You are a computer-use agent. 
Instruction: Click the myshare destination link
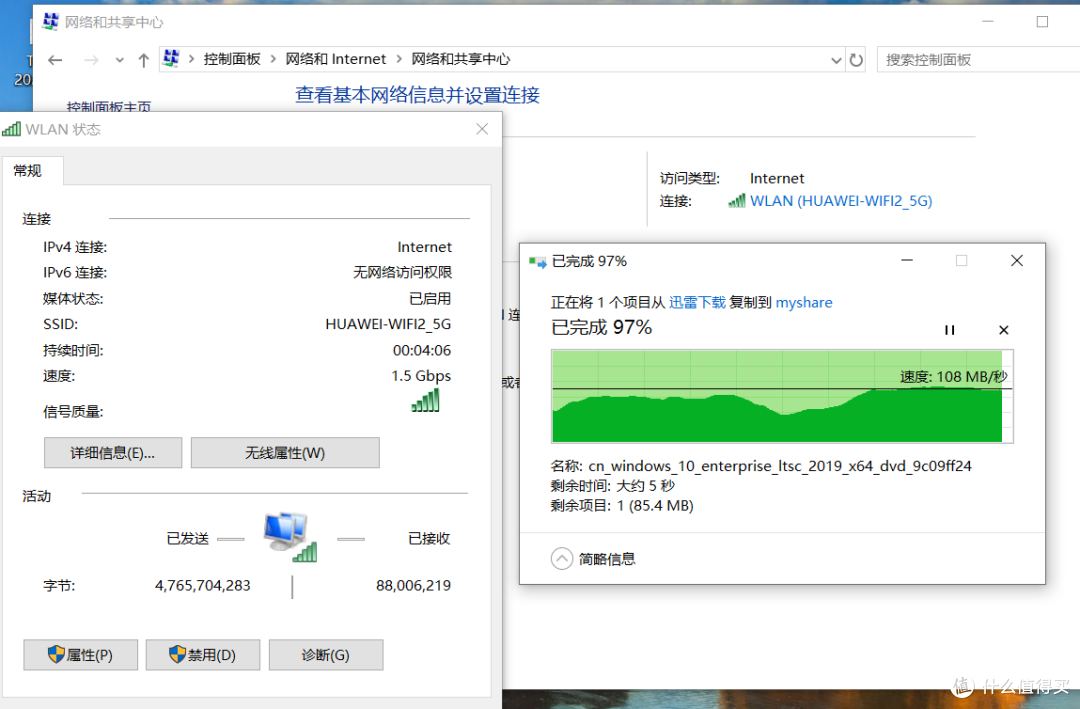click(x=804, y=302)
